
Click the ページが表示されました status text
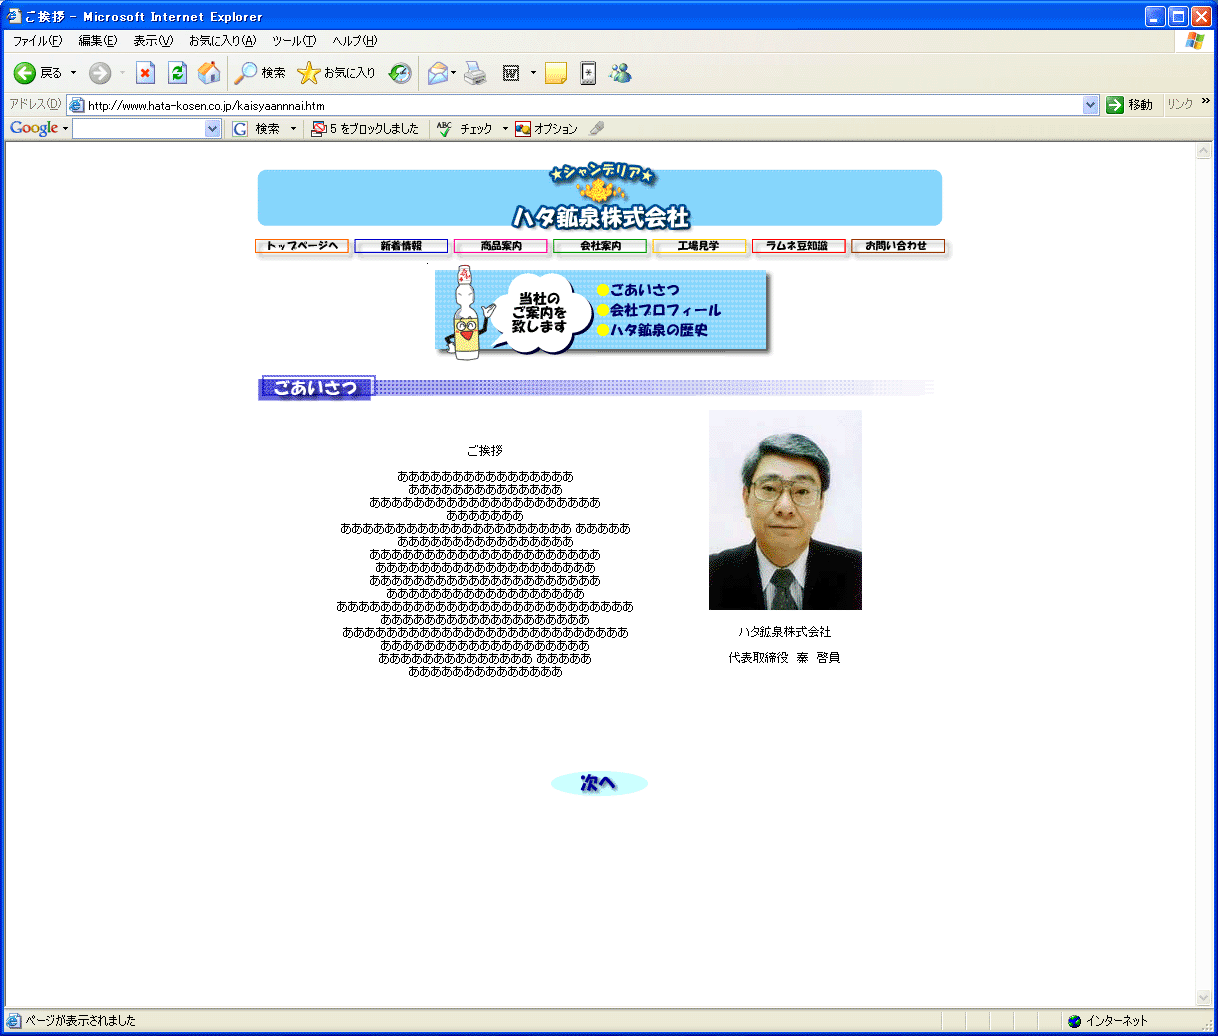[81, 1021]
